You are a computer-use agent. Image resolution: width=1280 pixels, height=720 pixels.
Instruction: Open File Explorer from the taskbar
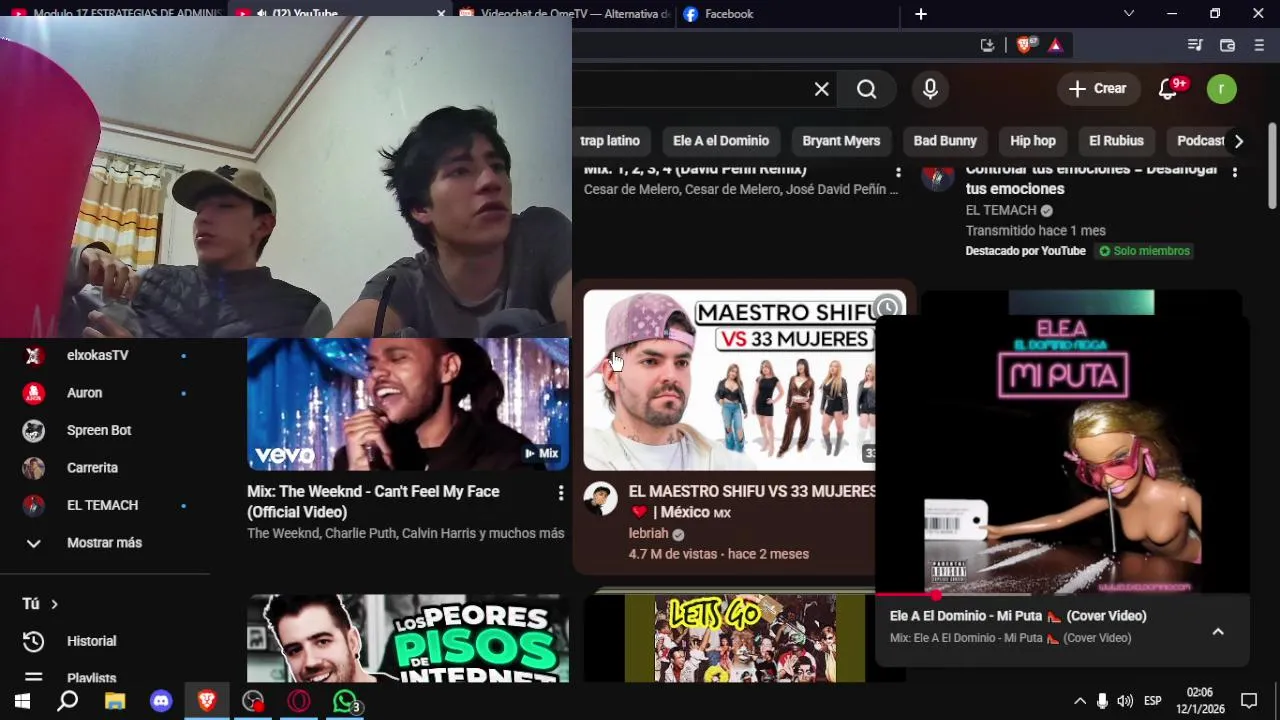115,702
